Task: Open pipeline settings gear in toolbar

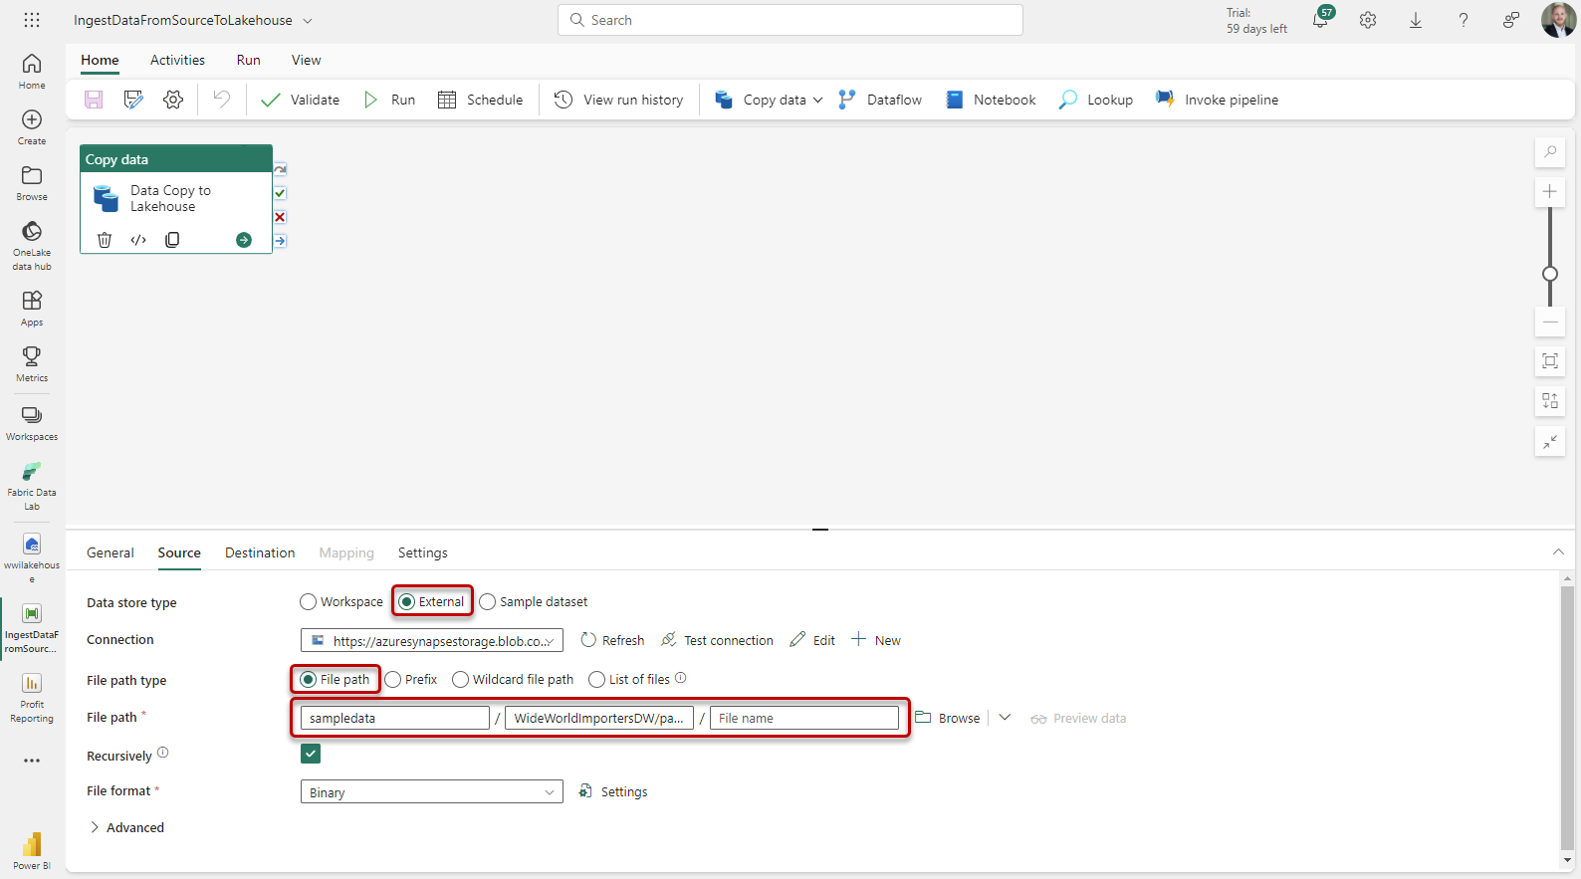Action: (x=173, y=99)
